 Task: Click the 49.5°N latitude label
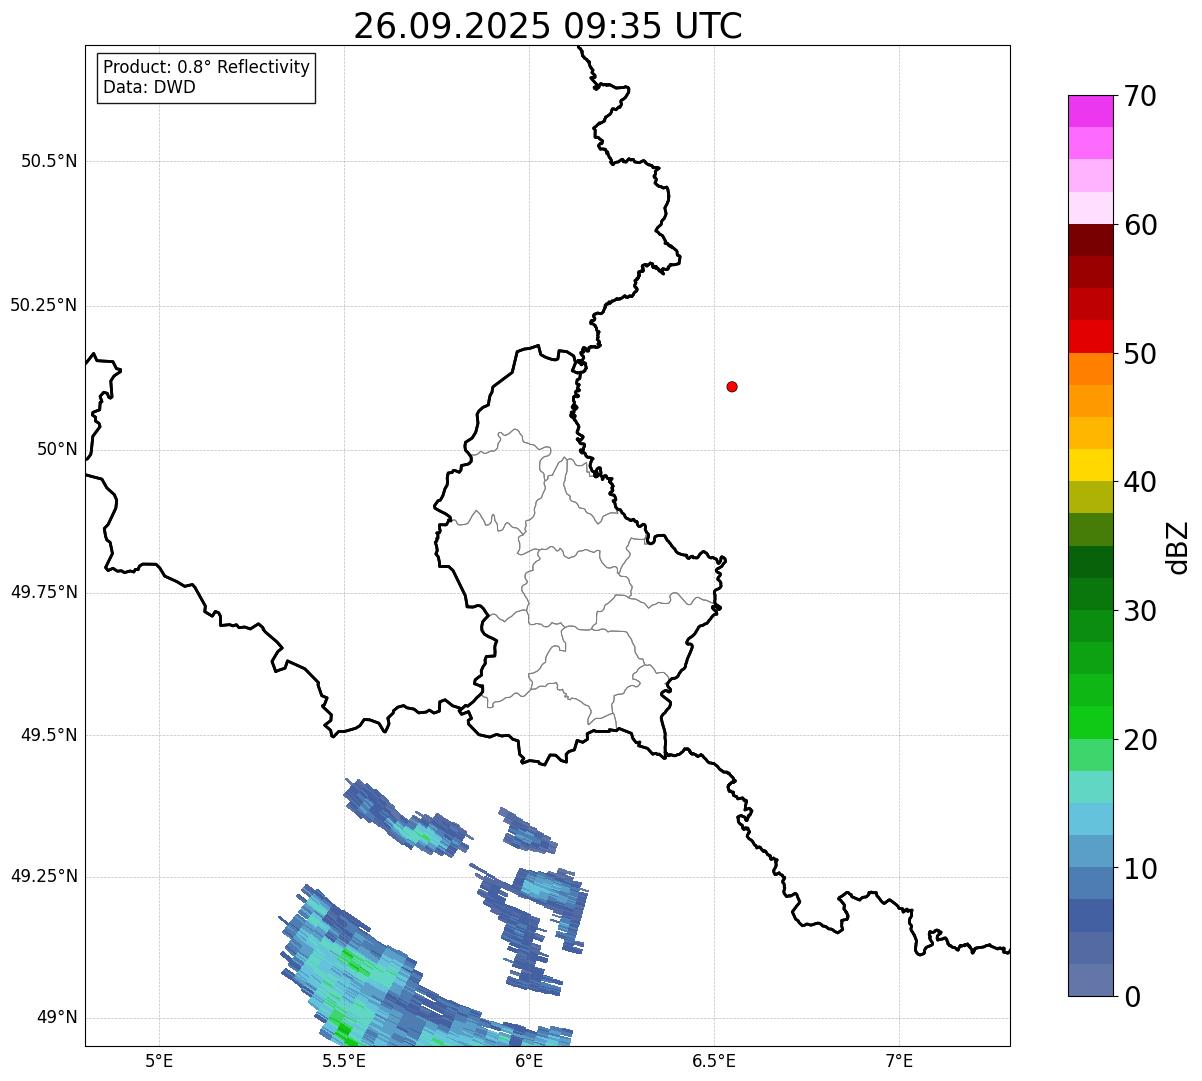pos(49,735)
